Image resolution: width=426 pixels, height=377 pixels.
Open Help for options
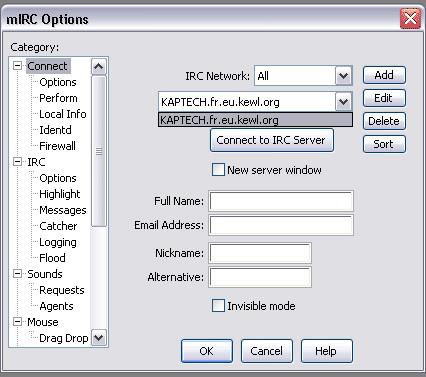click(327, 351)
